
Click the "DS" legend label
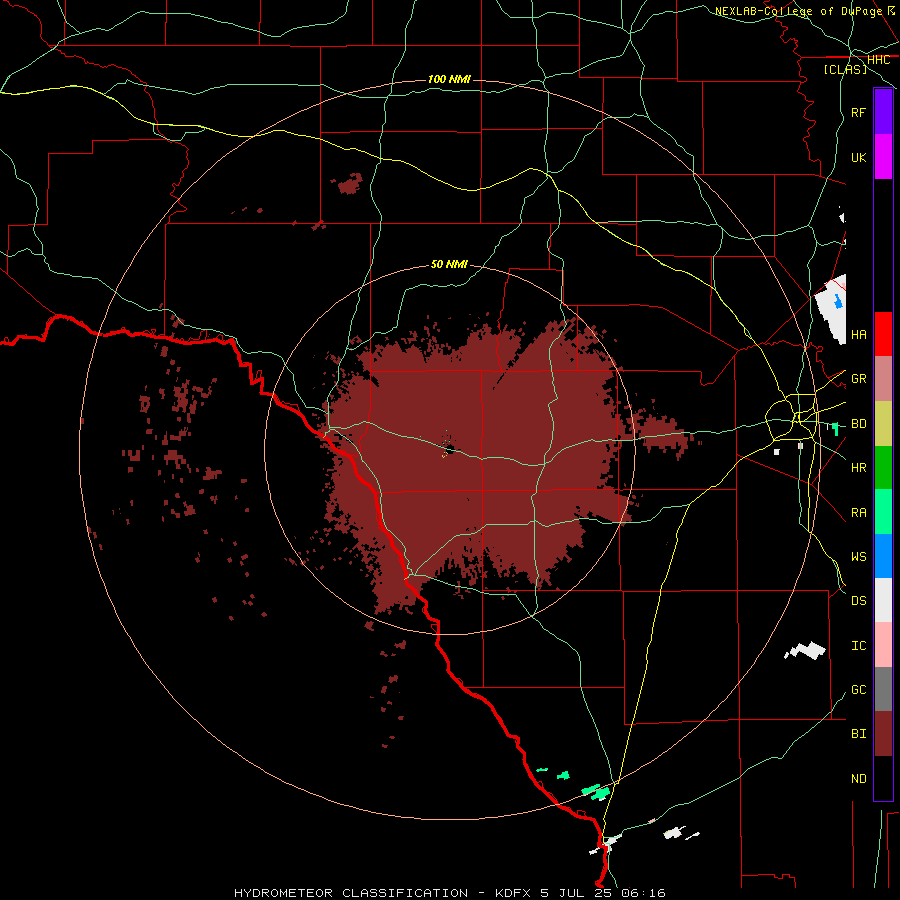point(858,601)
